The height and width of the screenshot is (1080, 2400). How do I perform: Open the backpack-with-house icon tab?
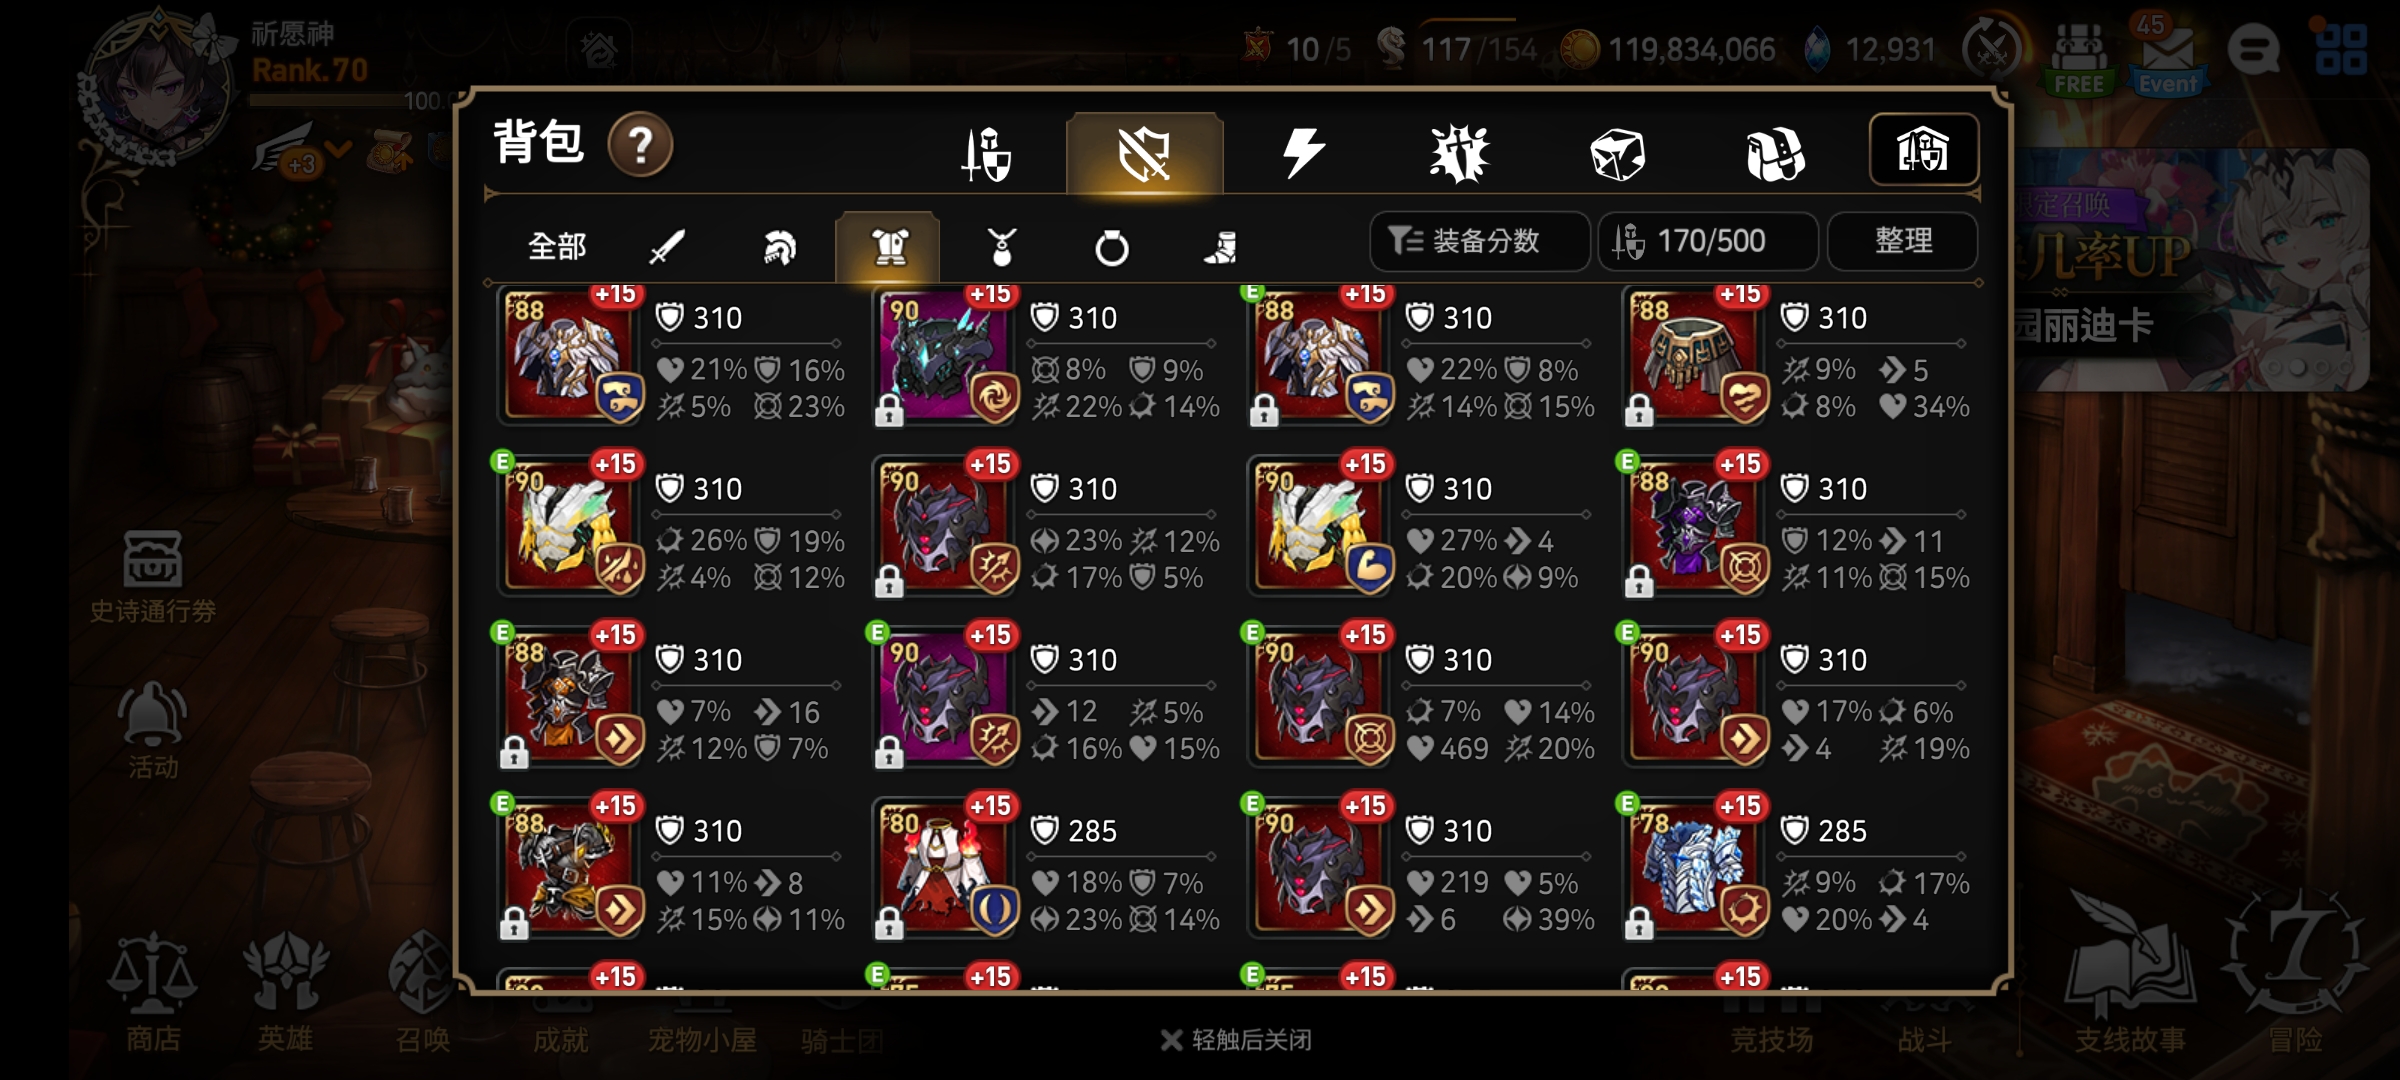(1924, 150)
